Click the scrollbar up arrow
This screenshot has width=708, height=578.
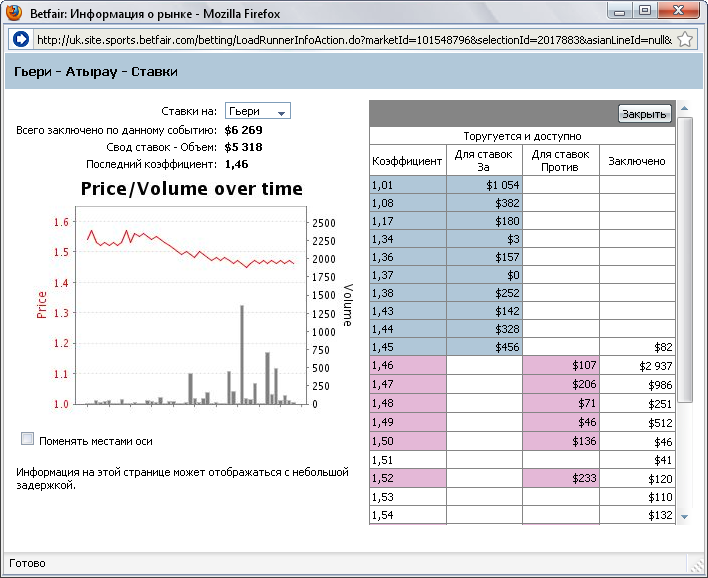pyautogui.click(x=685, y=108)
